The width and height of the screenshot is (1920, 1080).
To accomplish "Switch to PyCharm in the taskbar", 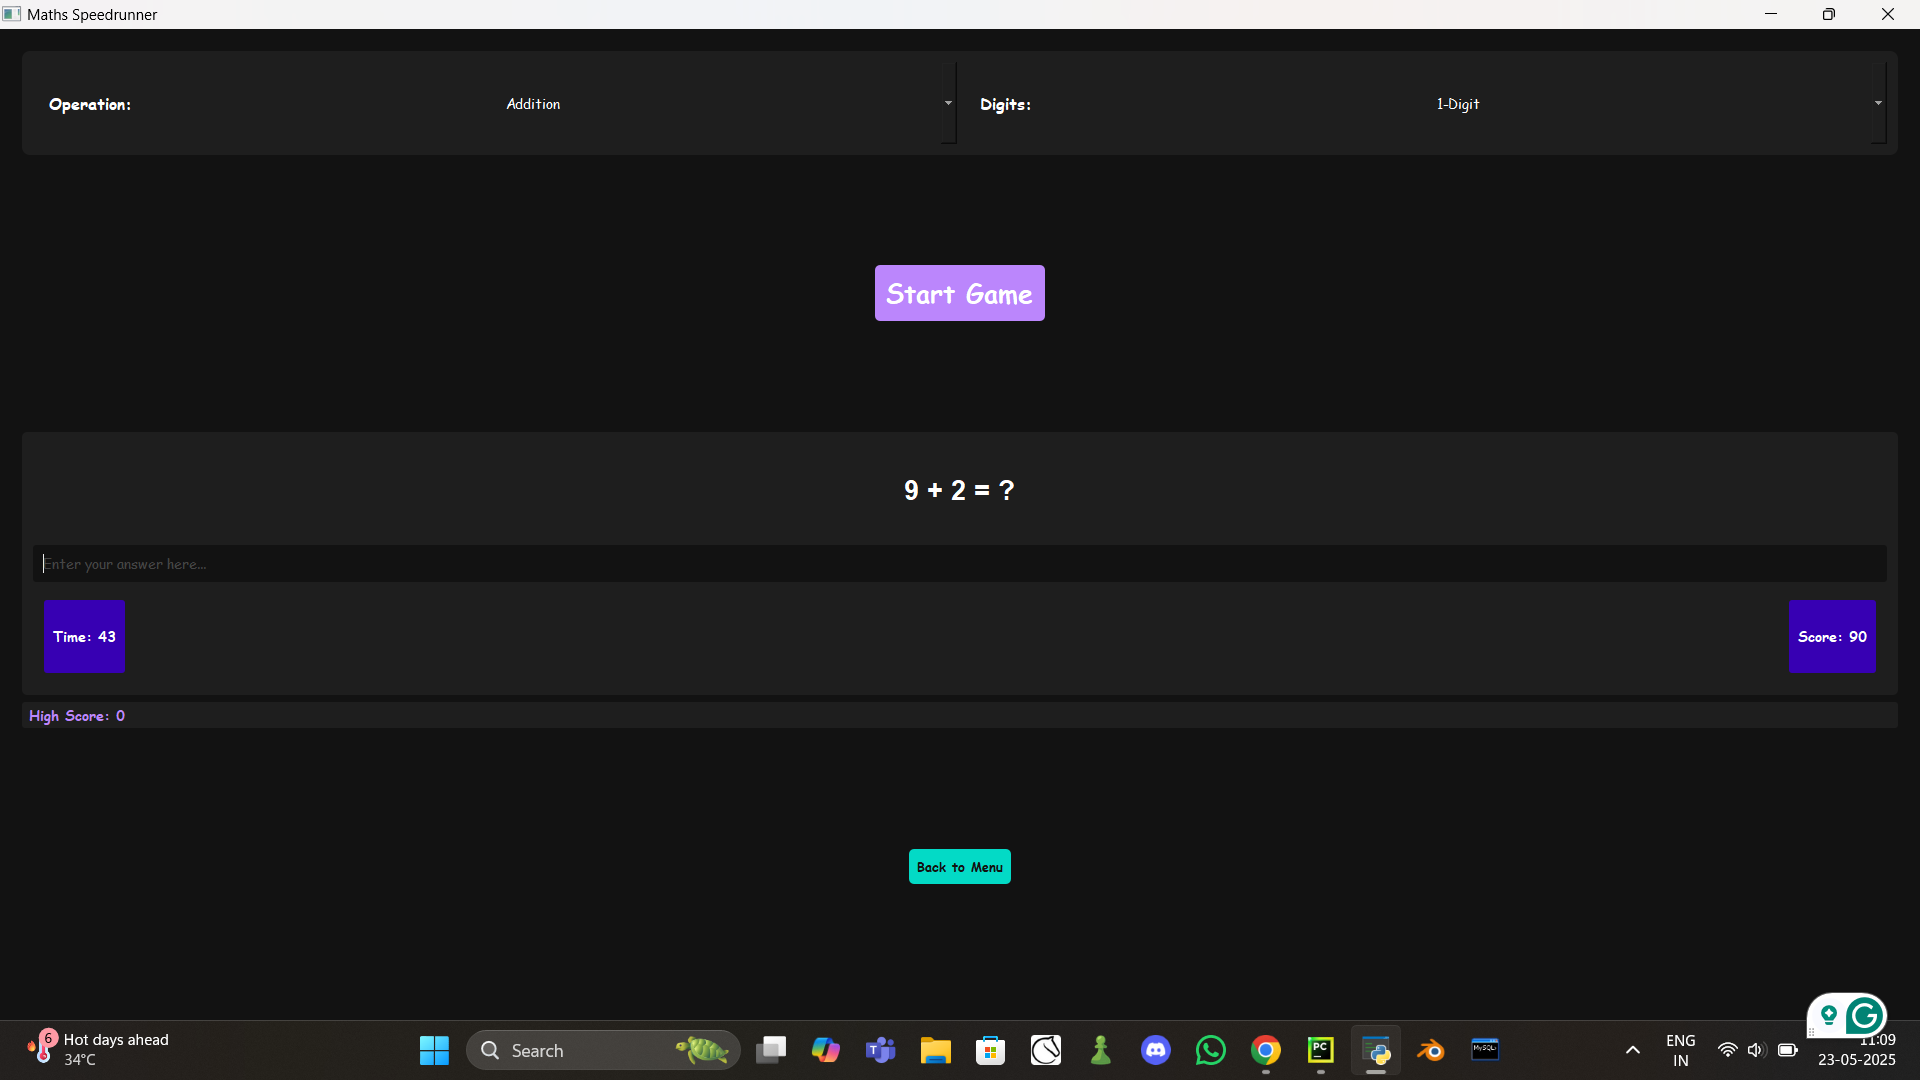I will tap(1320, 1050).
